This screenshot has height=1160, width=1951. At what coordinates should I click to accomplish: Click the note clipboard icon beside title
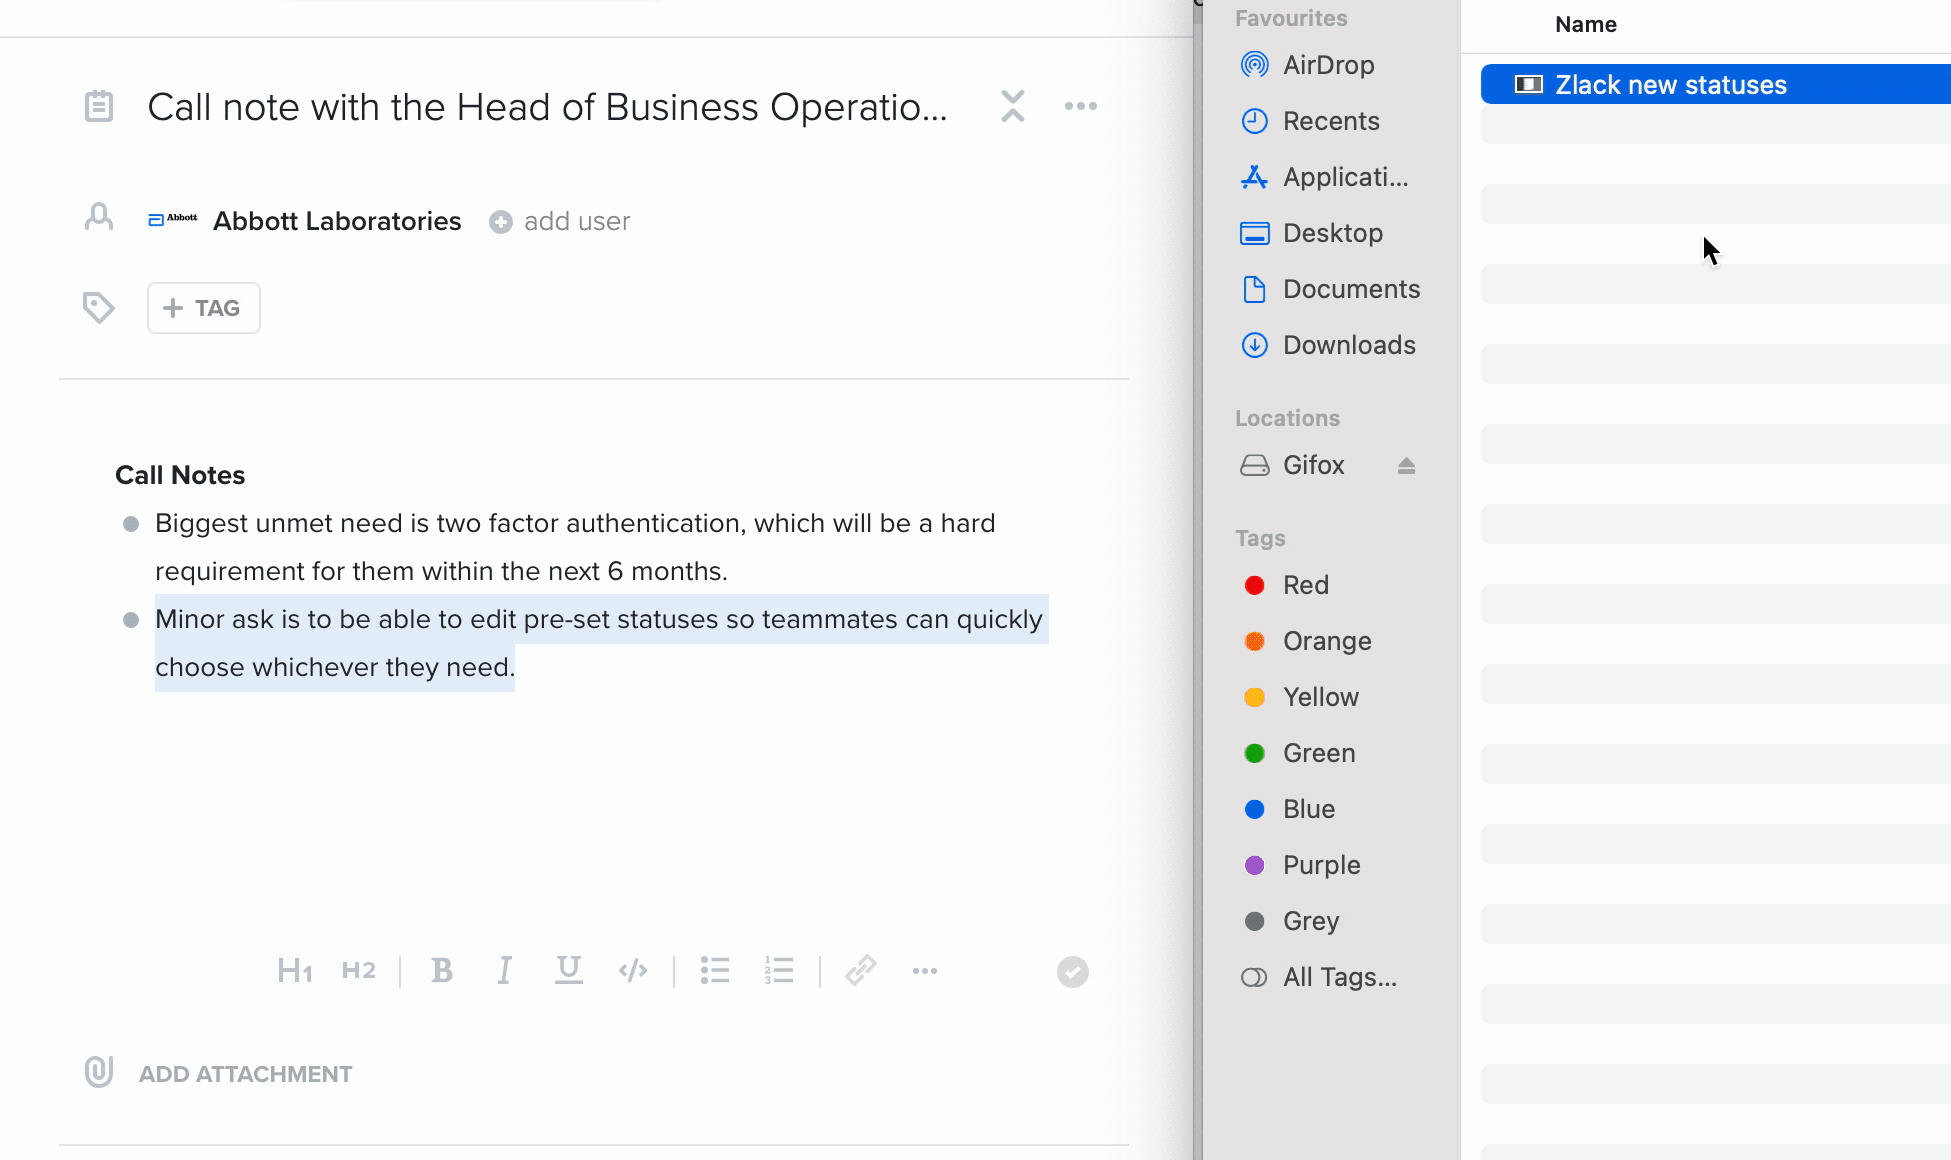tap(99, 106)
